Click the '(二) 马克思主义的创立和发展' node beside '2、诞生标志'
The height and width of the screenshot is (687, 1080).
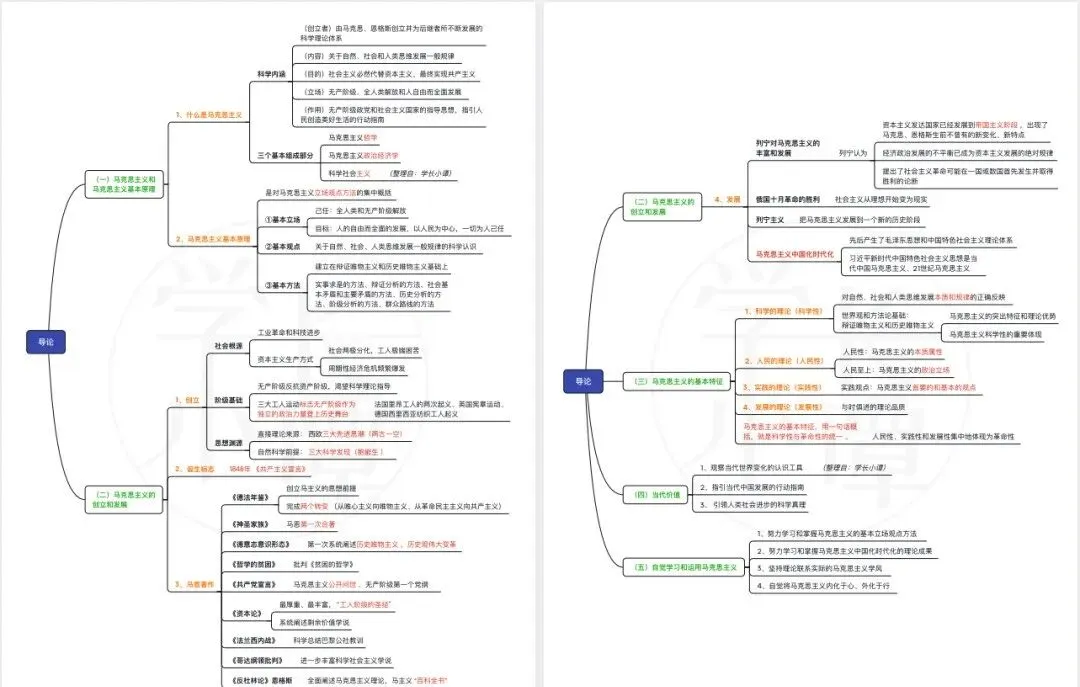124,500
